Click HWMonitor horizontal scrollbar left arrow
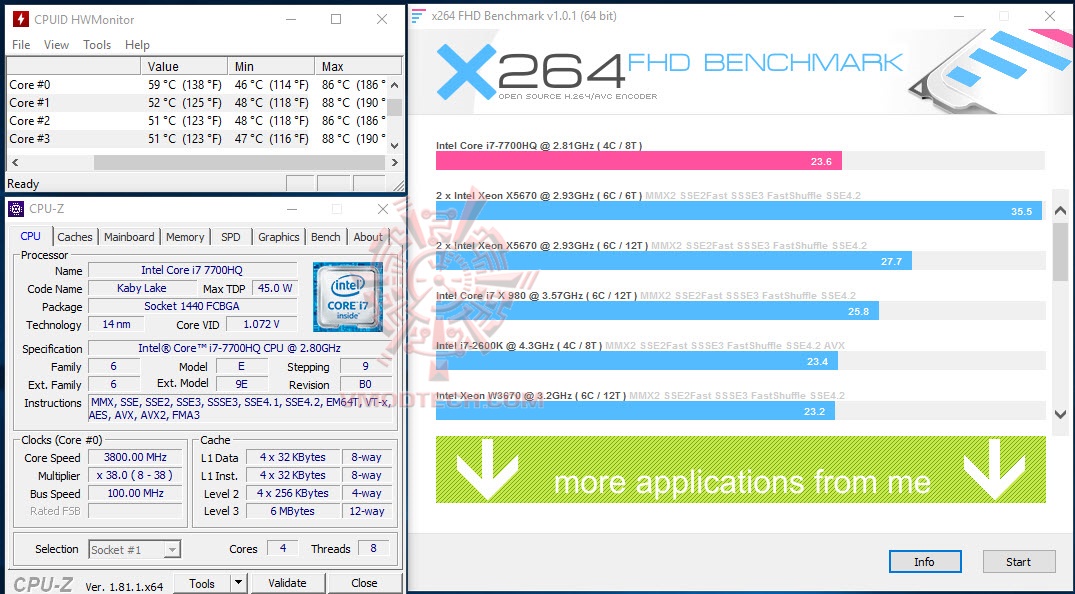Screen dimensions: 1075x594 pos(14,163)
